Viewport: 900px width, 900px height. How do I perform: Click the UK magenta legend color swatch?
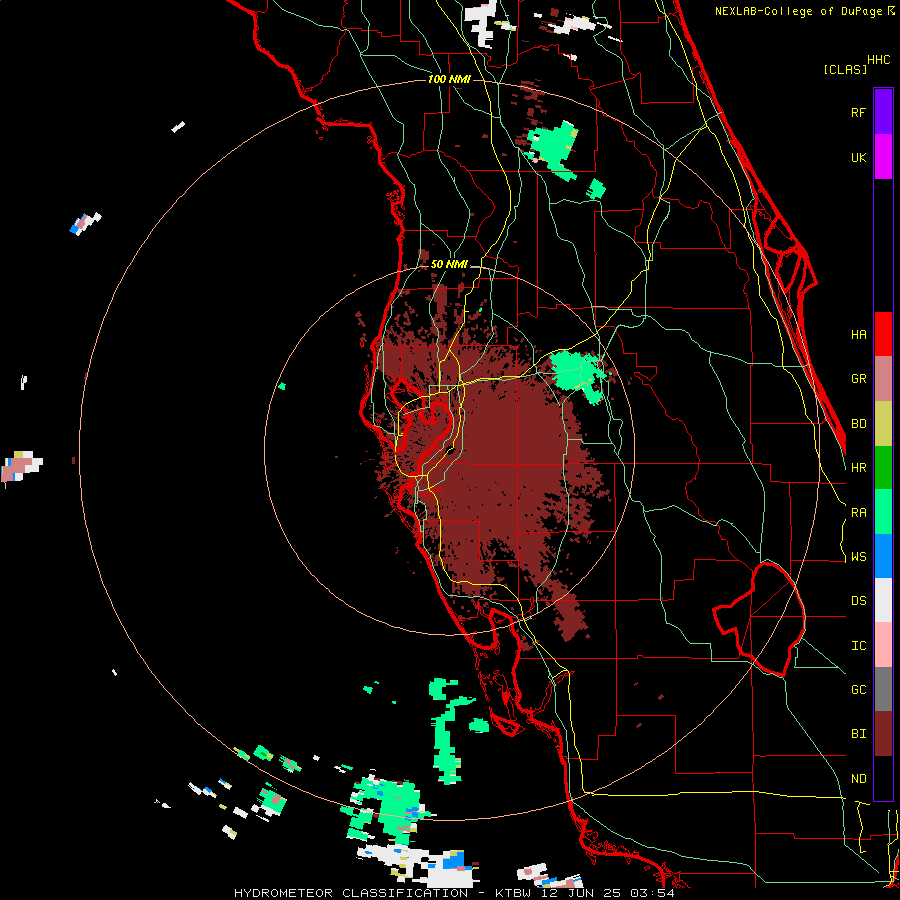[x=883, y=157]
